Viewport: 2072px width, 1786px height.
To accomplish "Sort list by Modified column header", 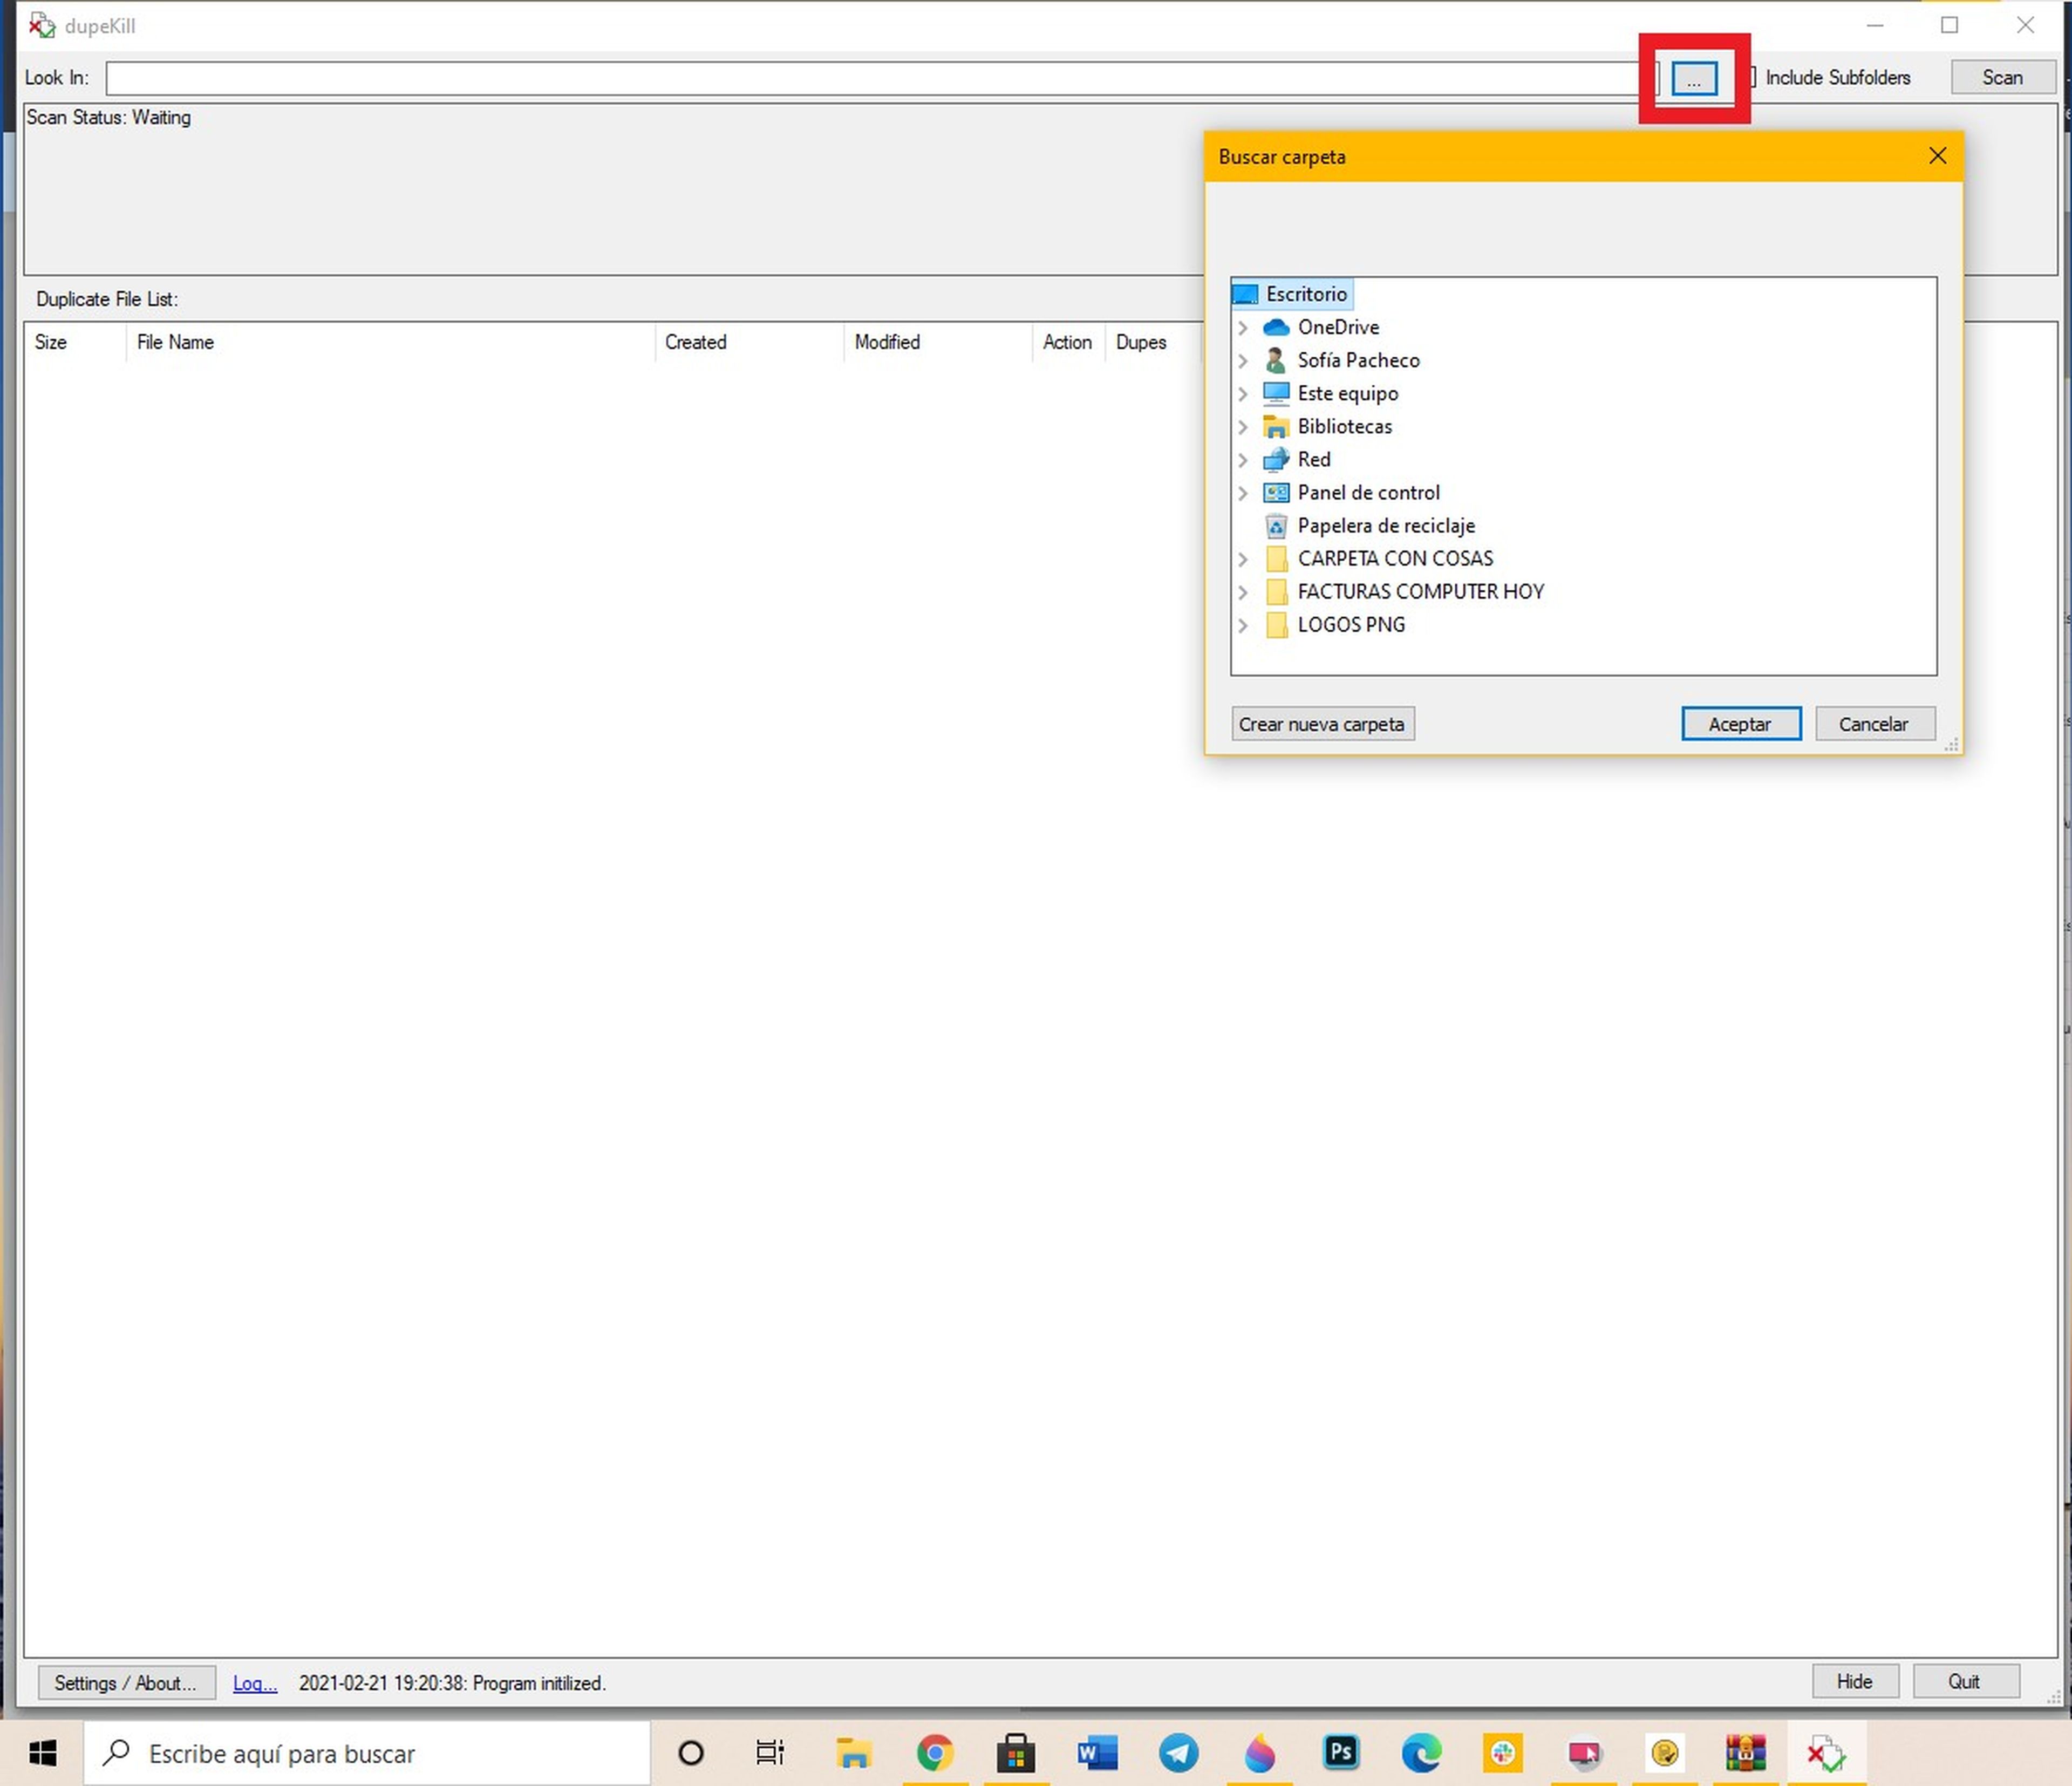I will tap(887, 342).
